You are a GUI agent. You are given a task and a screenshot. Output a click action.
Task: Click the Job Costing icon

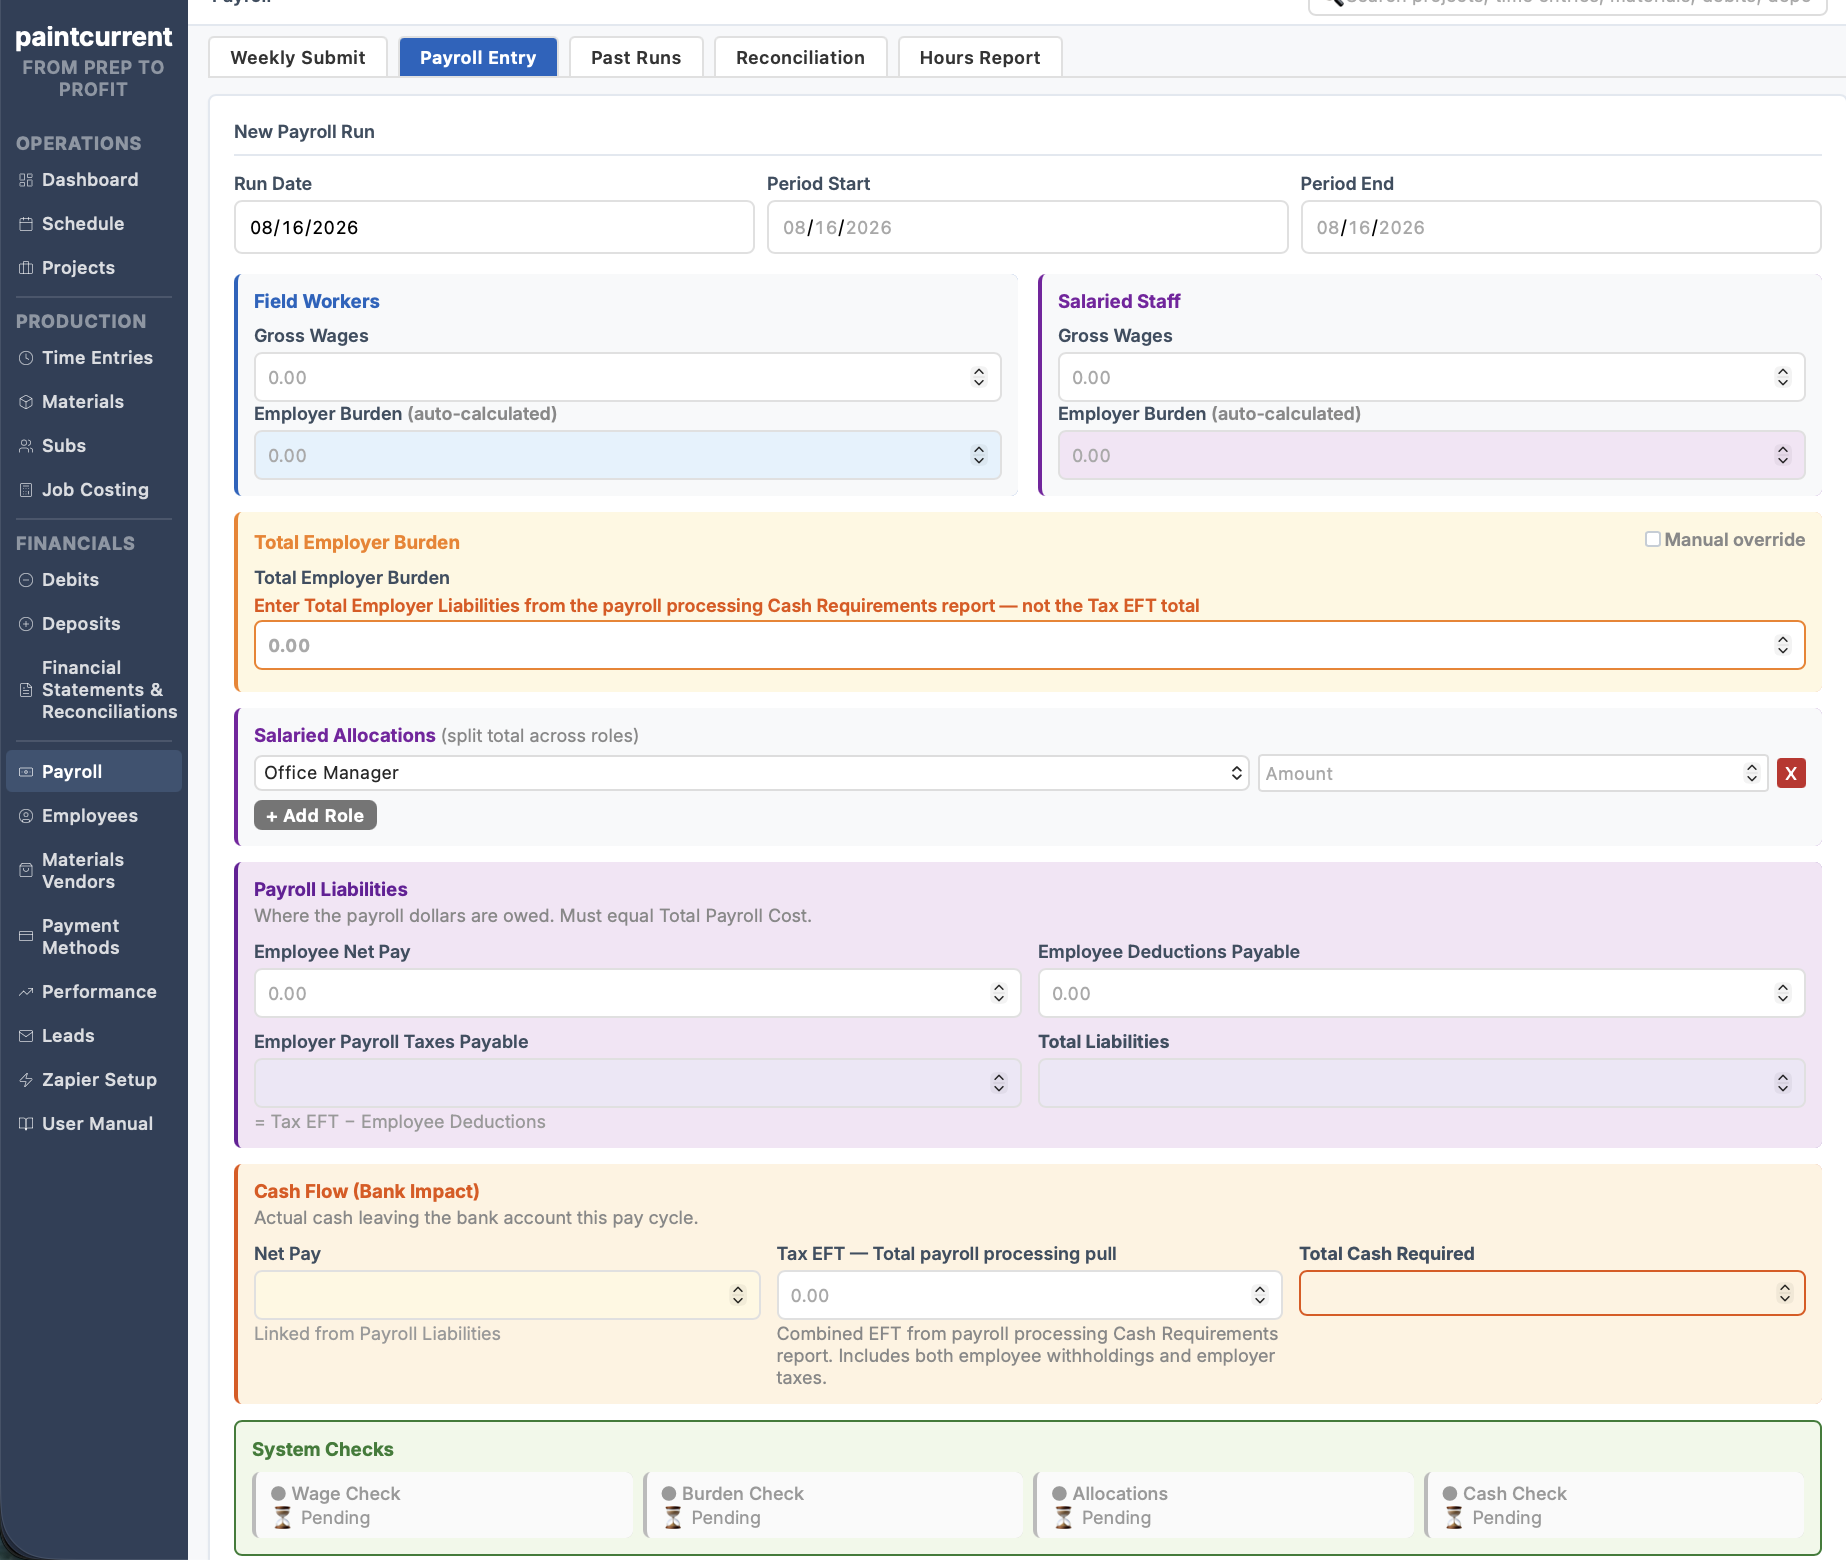26,490
